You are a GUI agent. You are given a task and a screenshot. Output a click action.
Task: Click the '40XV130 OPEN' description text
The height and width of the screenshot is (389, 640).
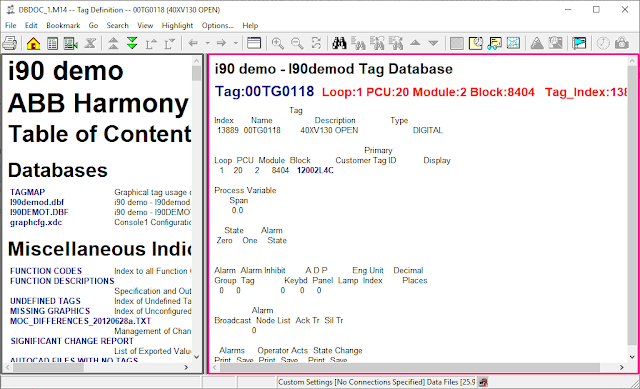coord(329,130)
